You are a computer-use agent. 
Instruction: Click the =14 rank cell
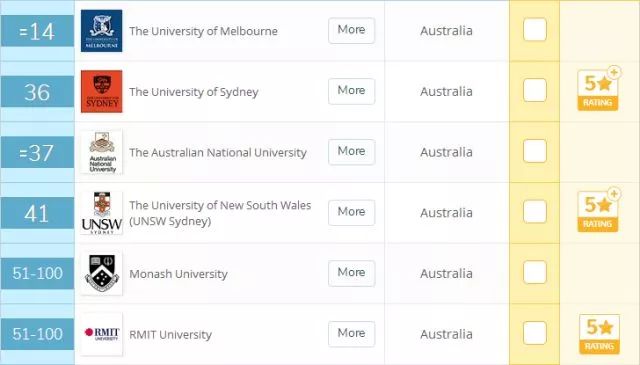point(37,31)
